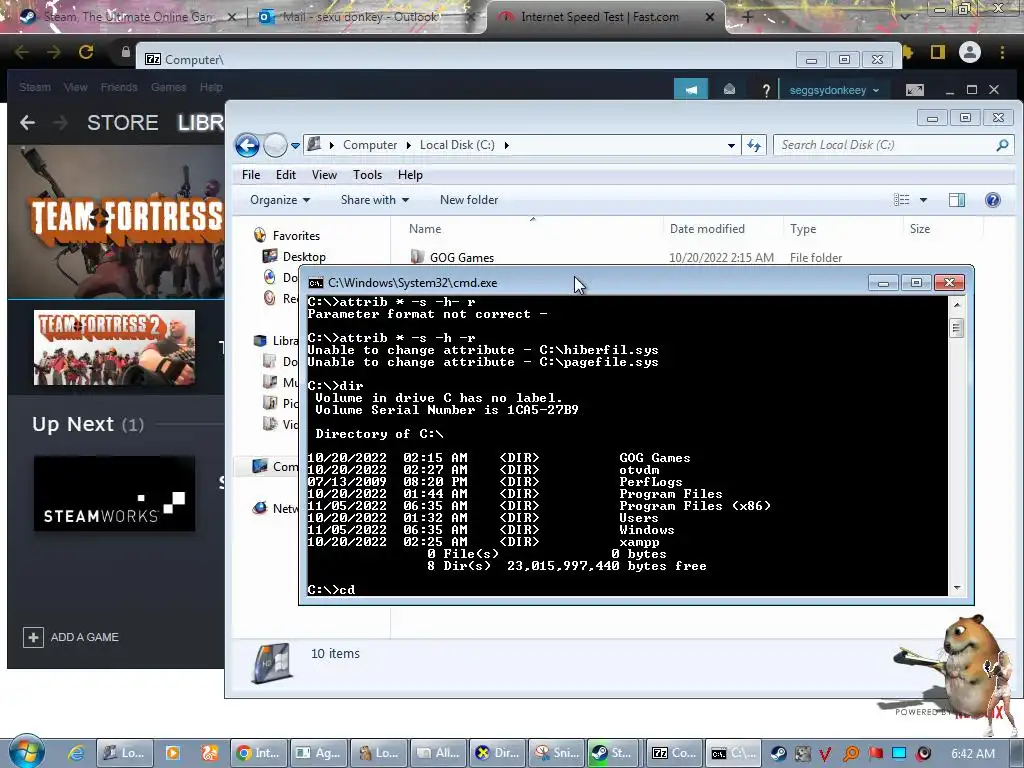Viewport: 1024px width, 768px height.
Task: Open the Chrome three-dot menu
Action: (x=1002, y=52)
